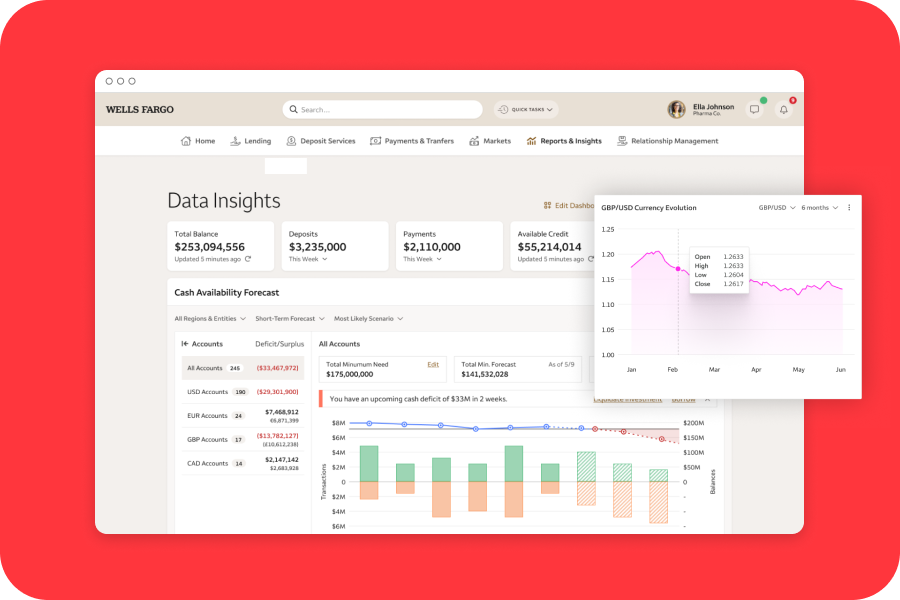Go to the Markets menu

pyautogui.click(x=490, y=141)
